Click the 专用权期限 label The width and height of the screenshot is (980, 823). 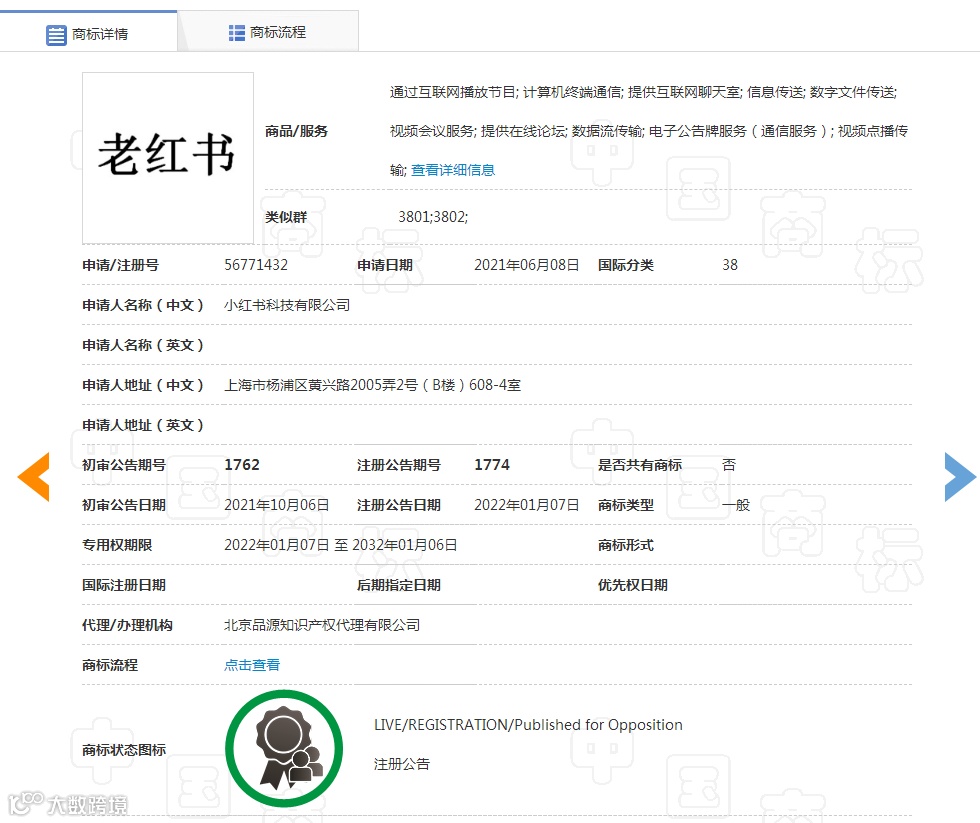click(117, 545)
